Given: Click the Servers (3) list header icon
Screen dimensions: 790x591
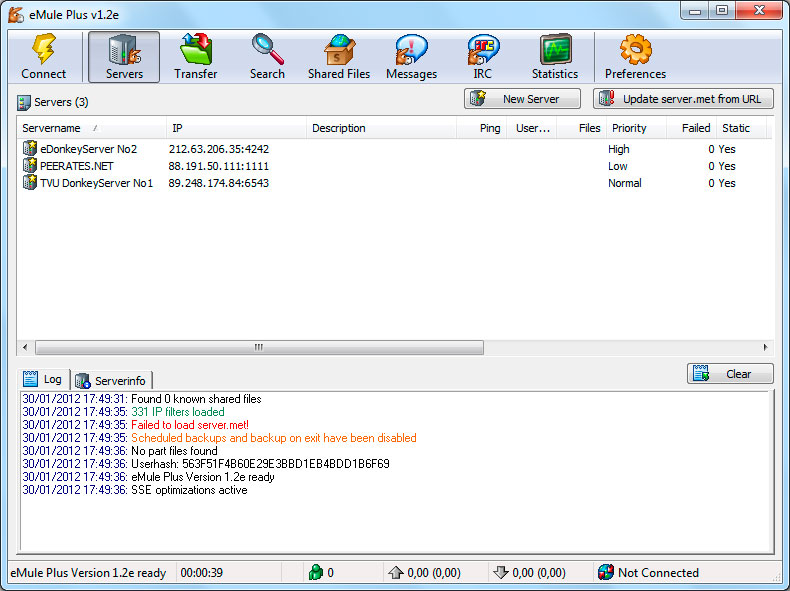Looking at the screenshot, I should tap(24, 102).
